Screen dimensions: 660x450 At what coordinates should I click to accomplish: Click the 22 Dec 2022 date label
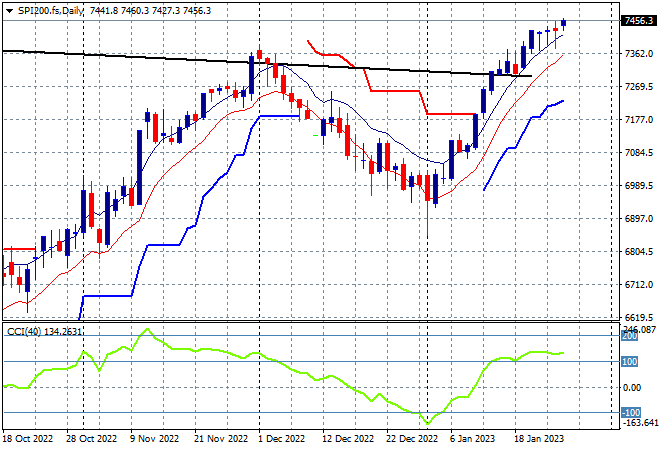tap(412, 439)
